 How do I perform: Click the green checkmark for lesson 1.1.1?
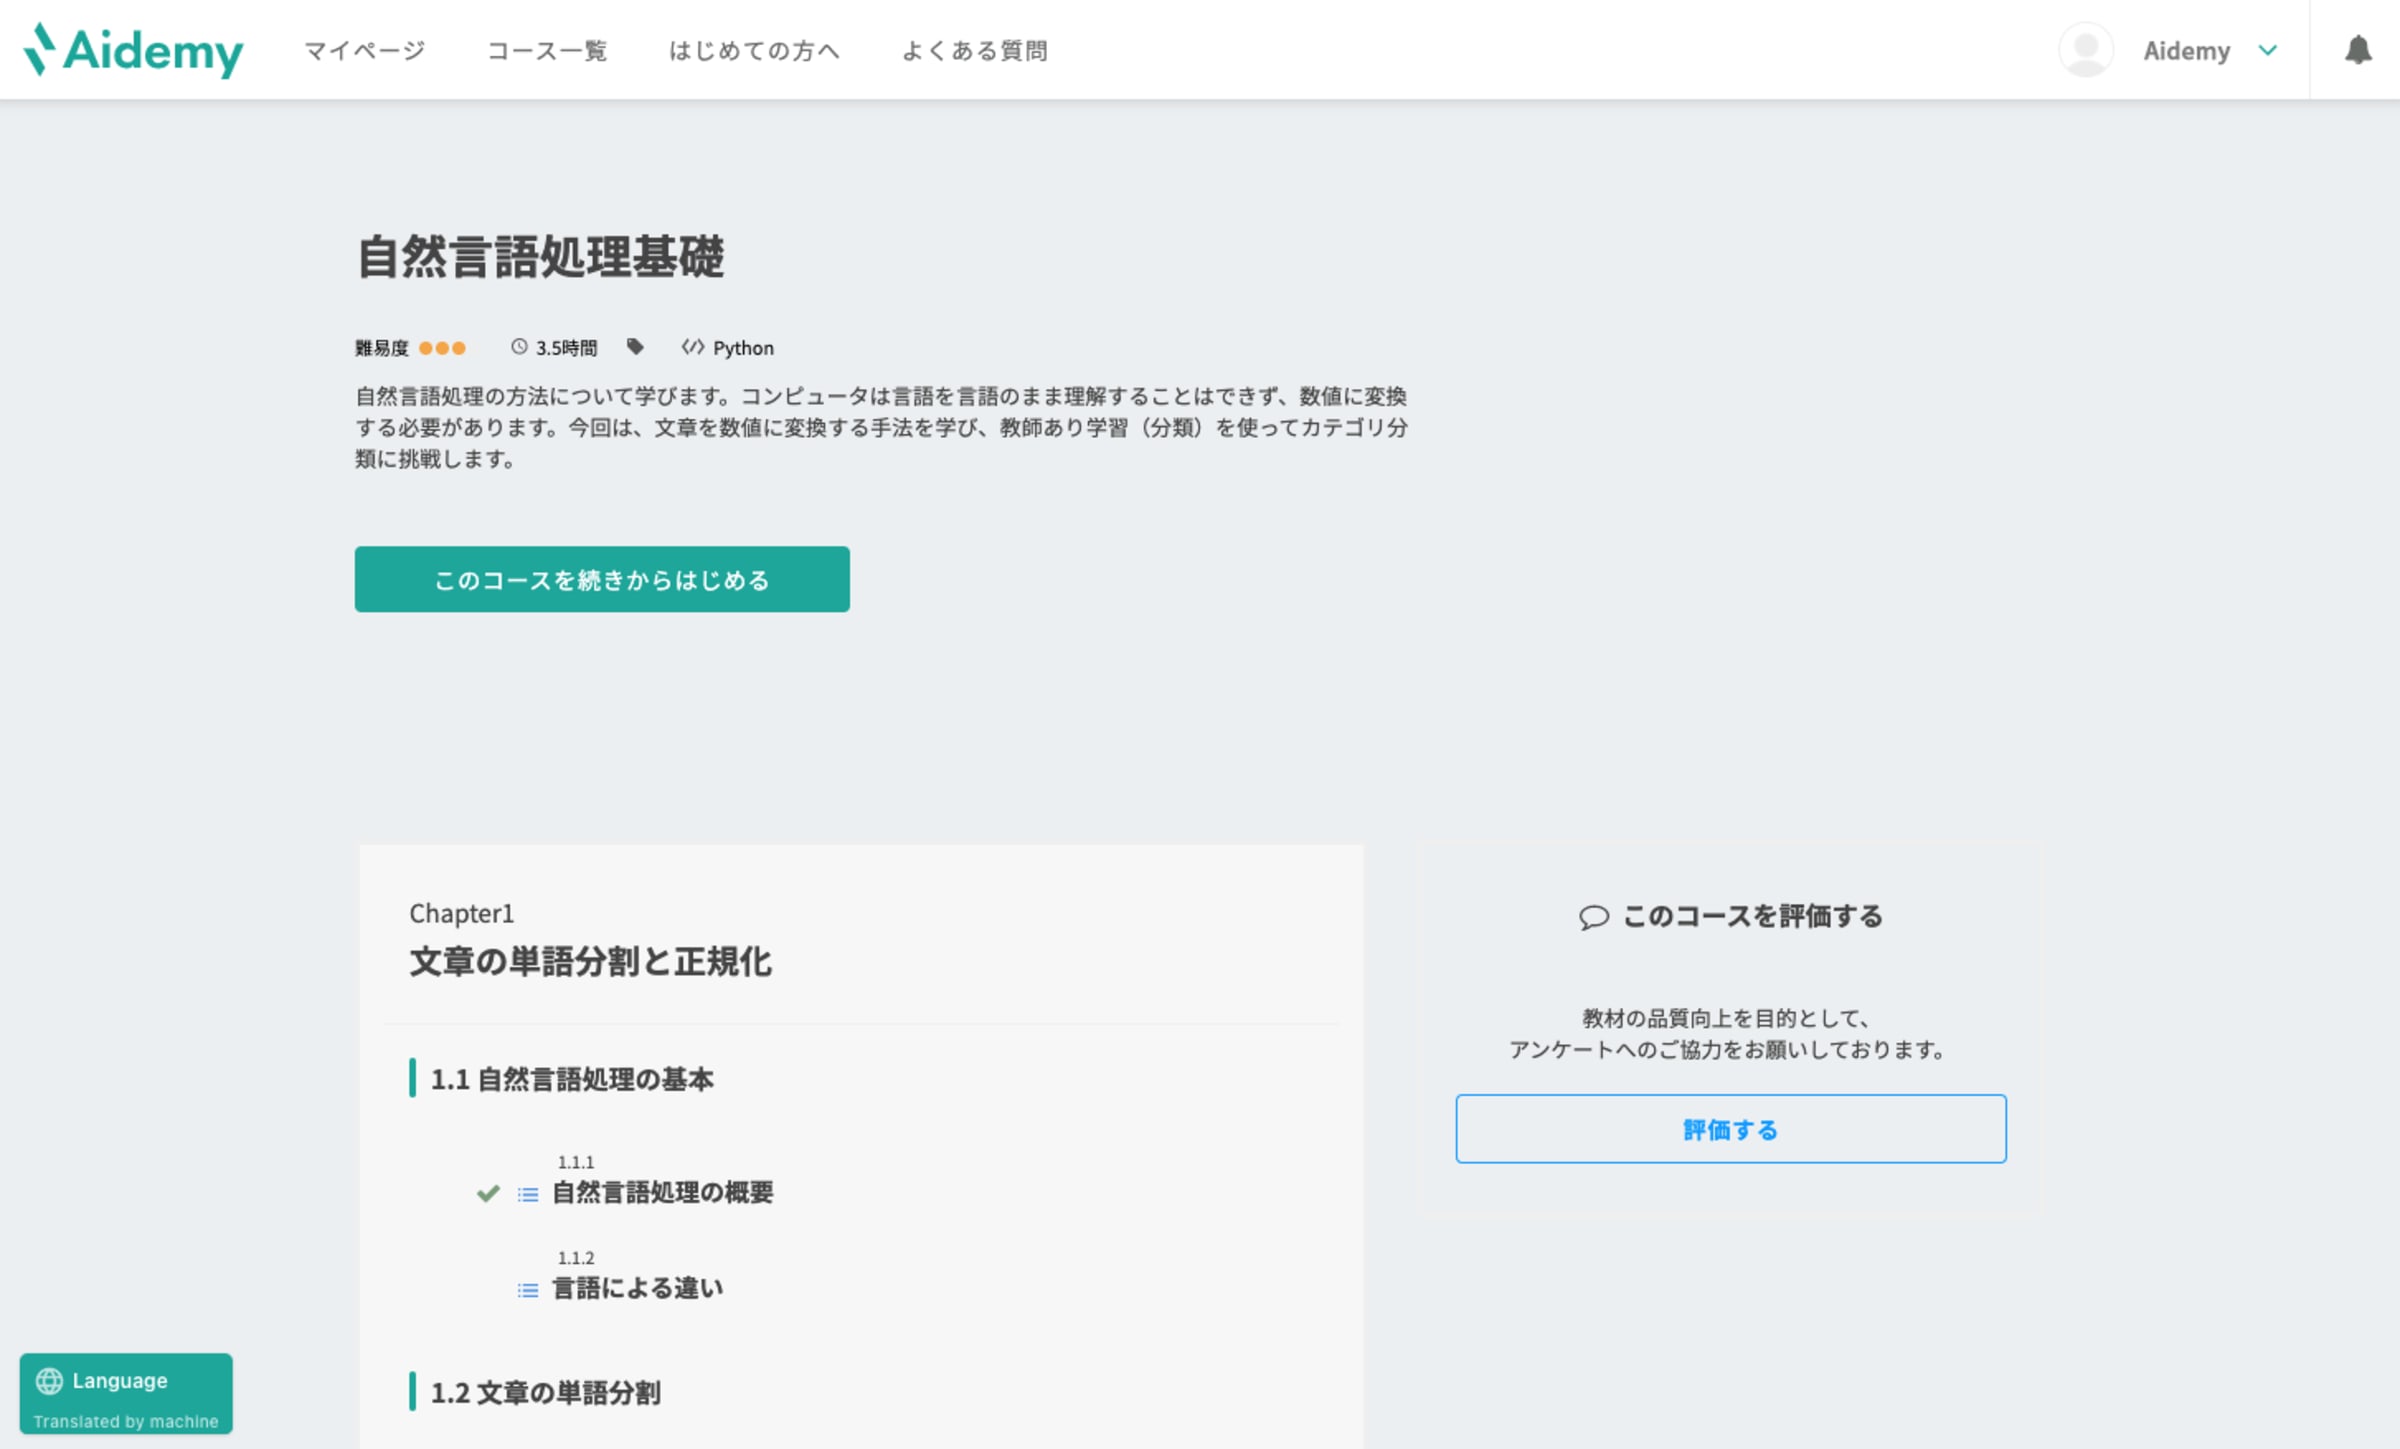[488, 1193]
